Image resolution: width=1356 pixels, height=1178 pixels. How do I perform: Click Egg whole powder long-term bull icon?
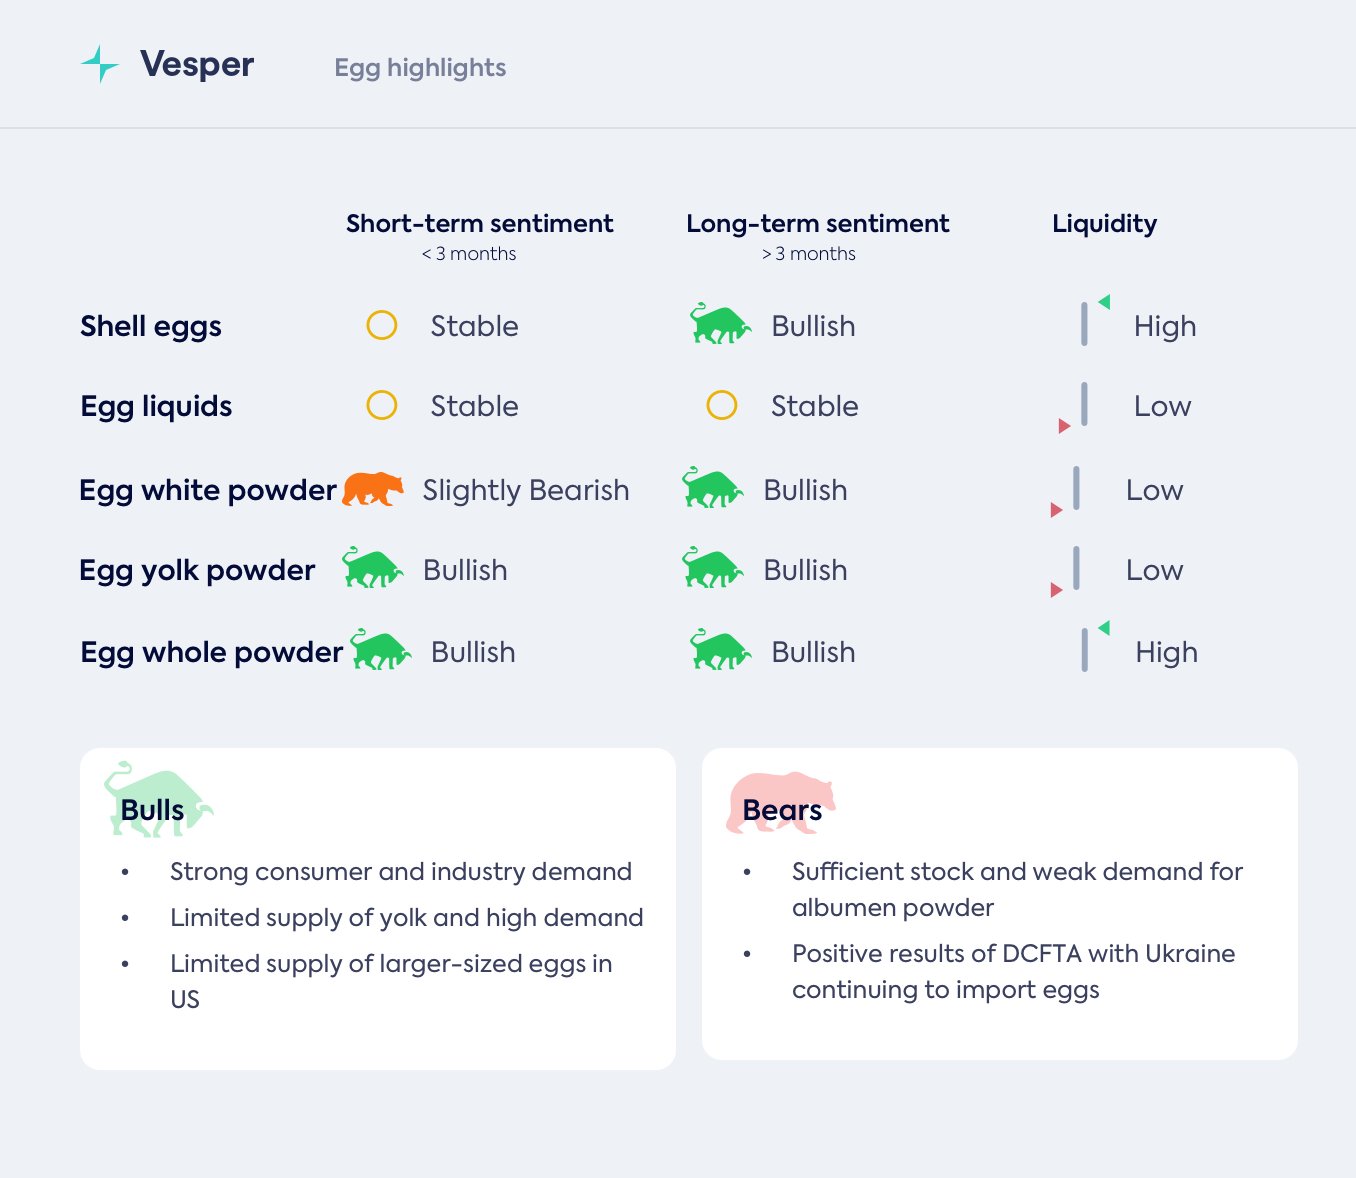[720, 651]
